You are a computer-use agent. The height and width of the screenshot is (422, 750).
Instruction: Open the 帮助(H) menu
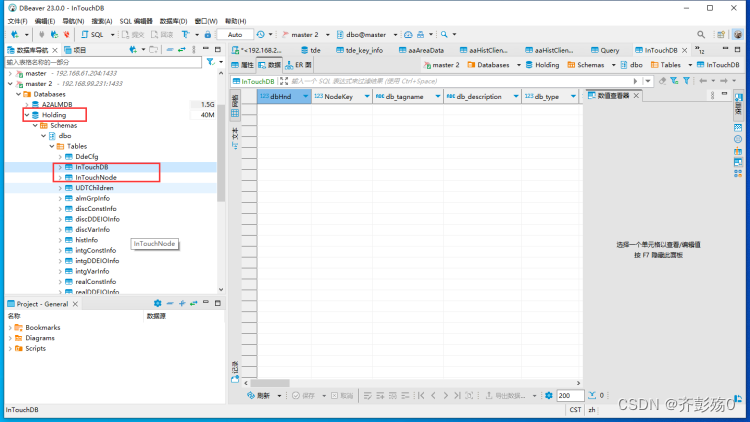tap(236, 21)
